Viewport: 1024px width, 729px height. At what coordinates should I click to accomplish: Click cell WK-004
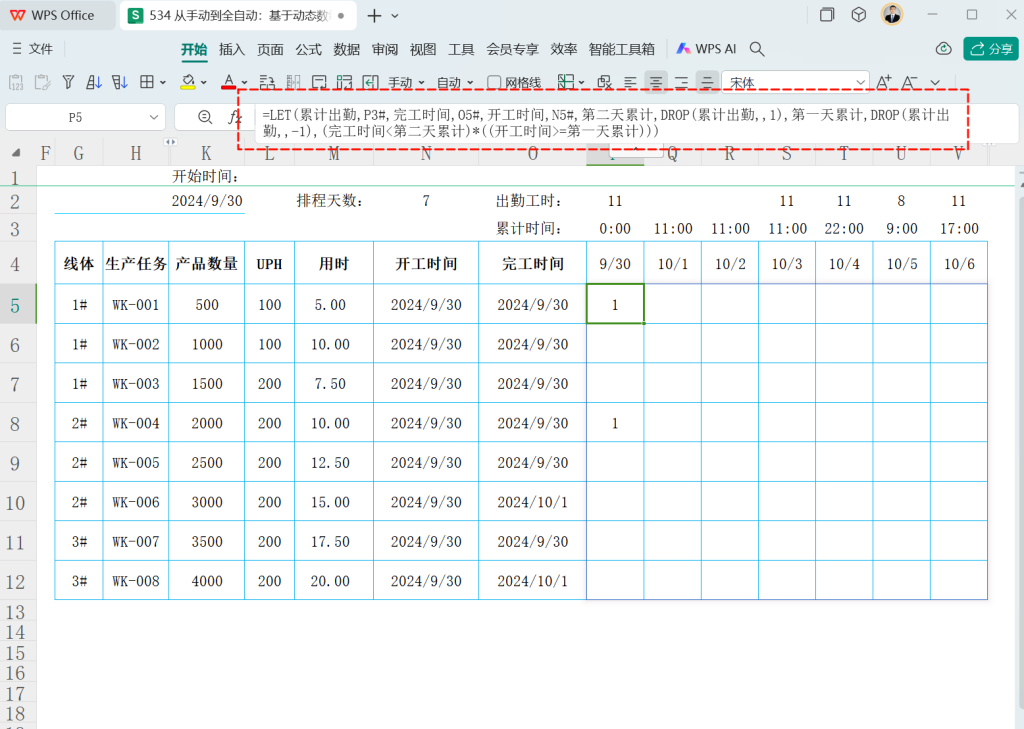tap(136, 423)
